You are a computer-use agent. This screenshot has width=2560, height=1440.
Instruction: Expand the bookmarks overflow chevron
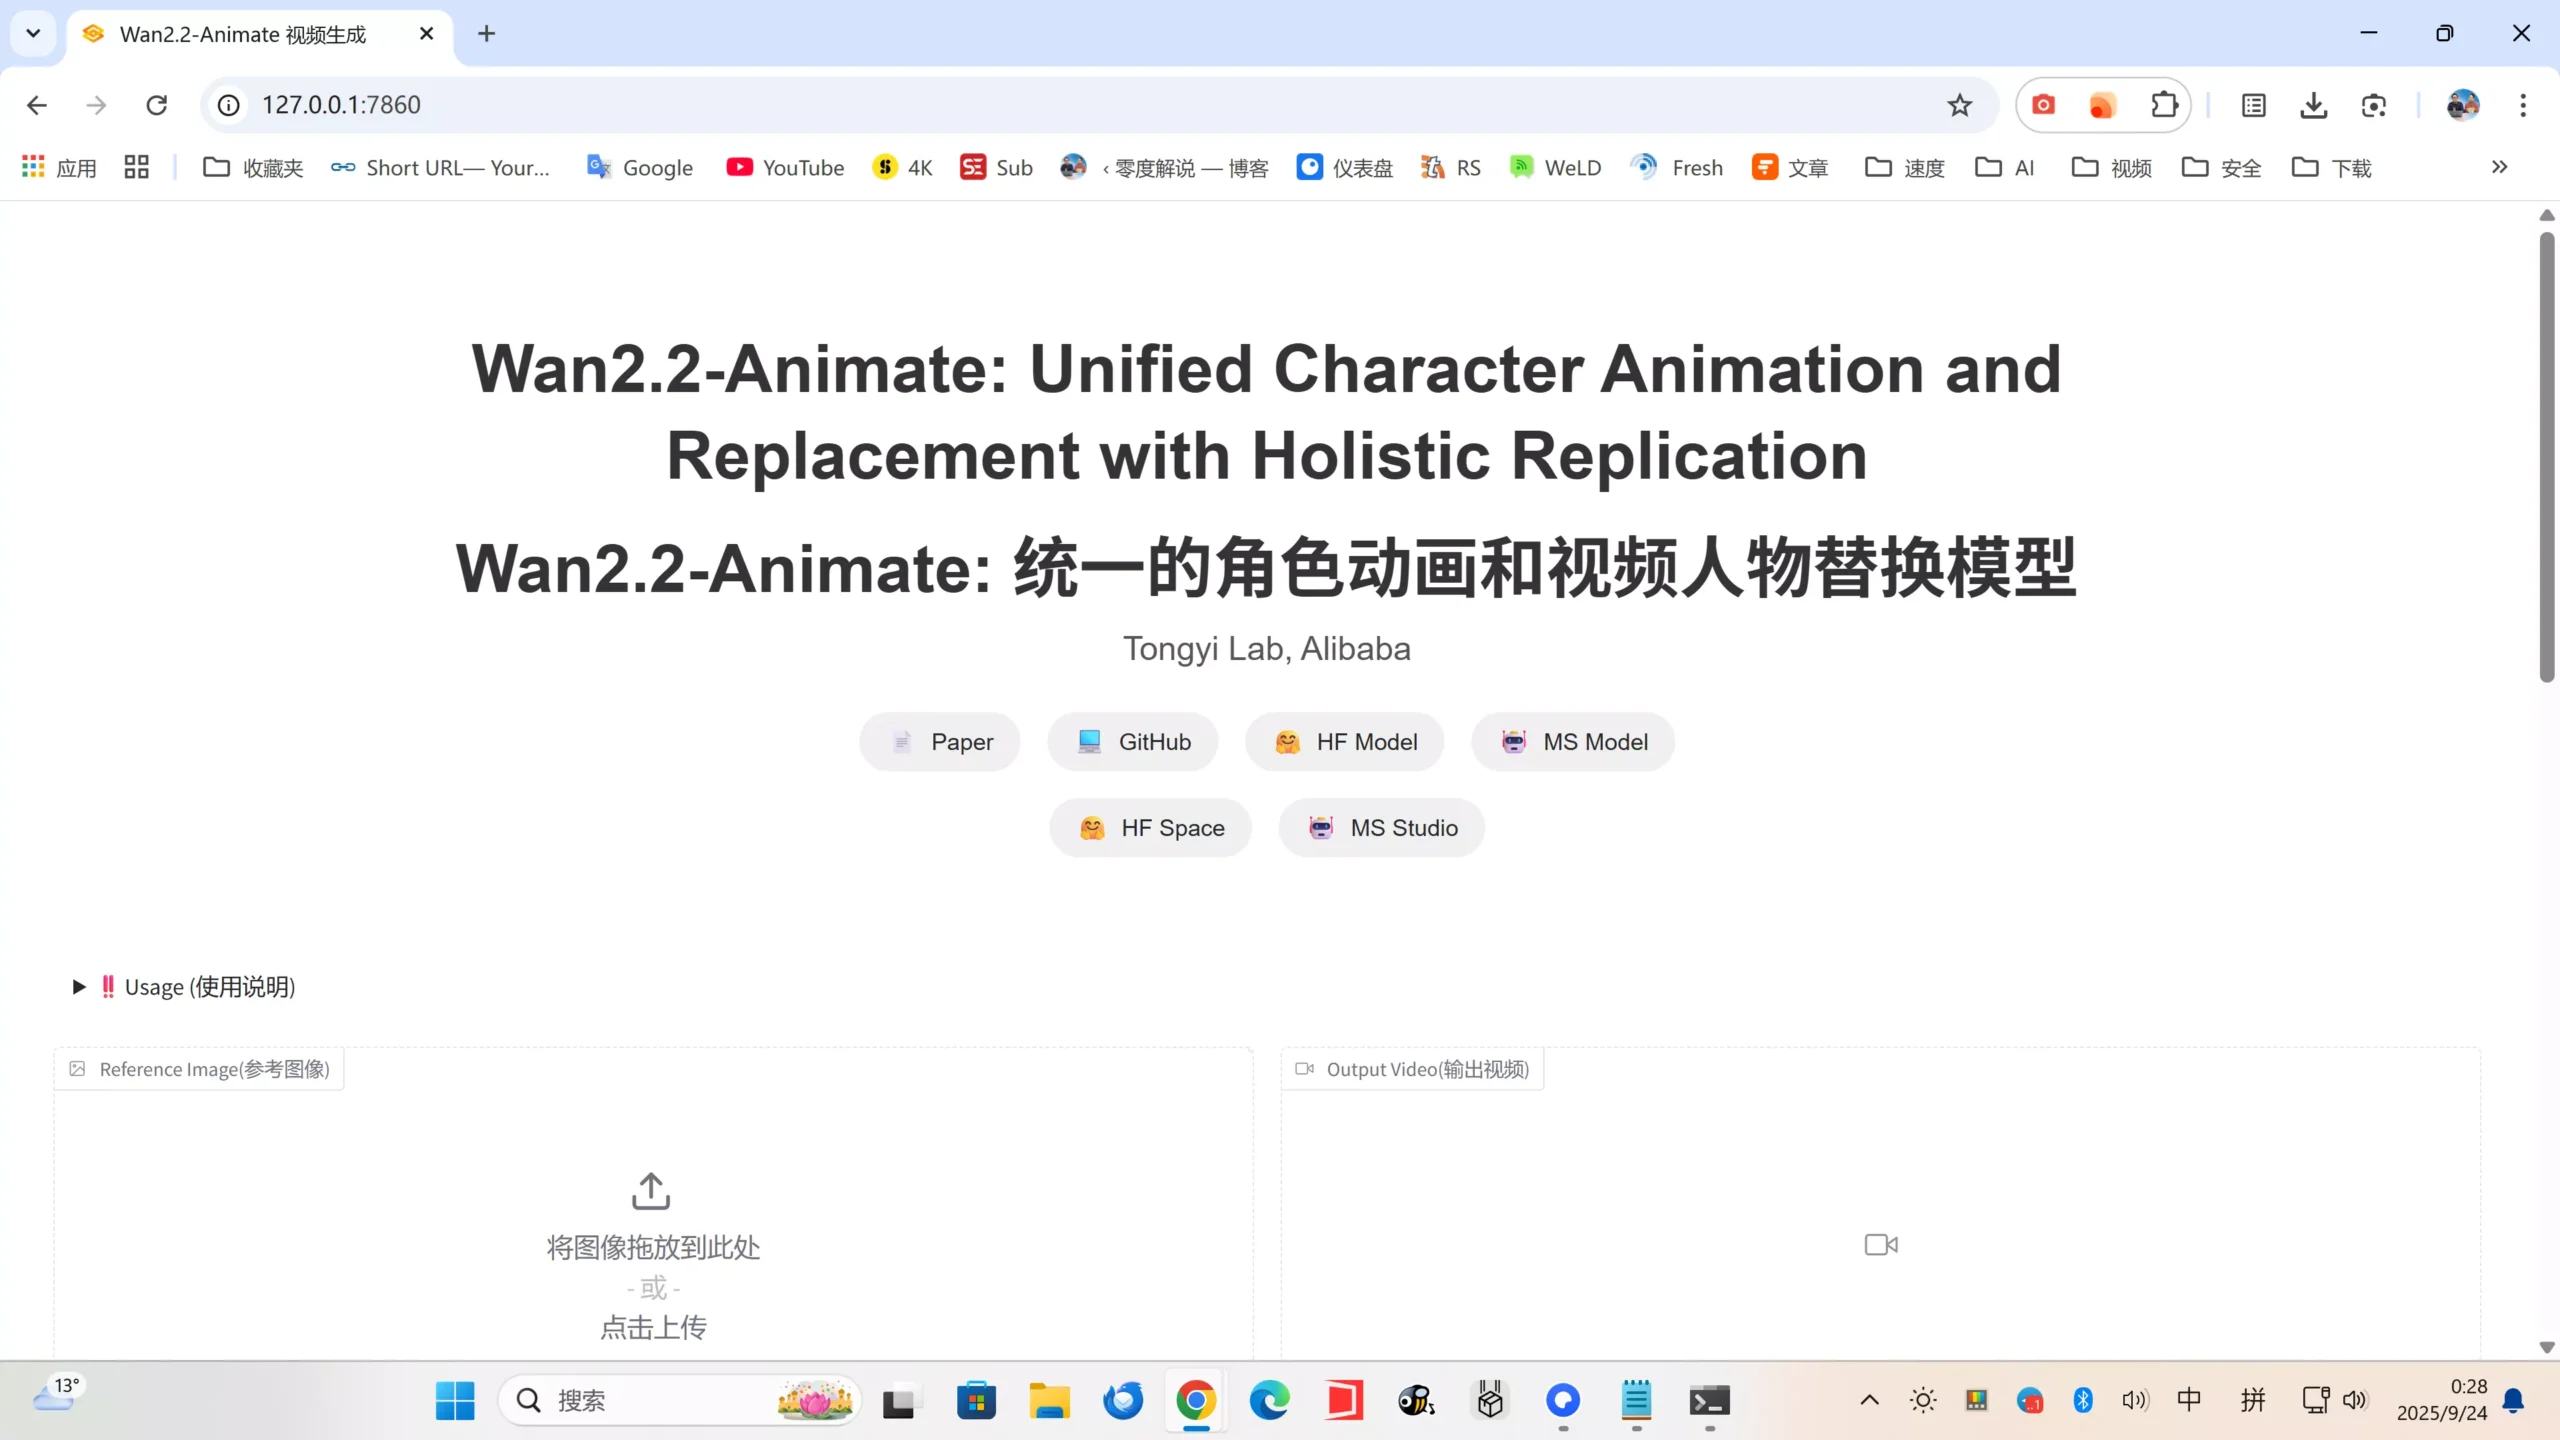tap(2499, 167)
